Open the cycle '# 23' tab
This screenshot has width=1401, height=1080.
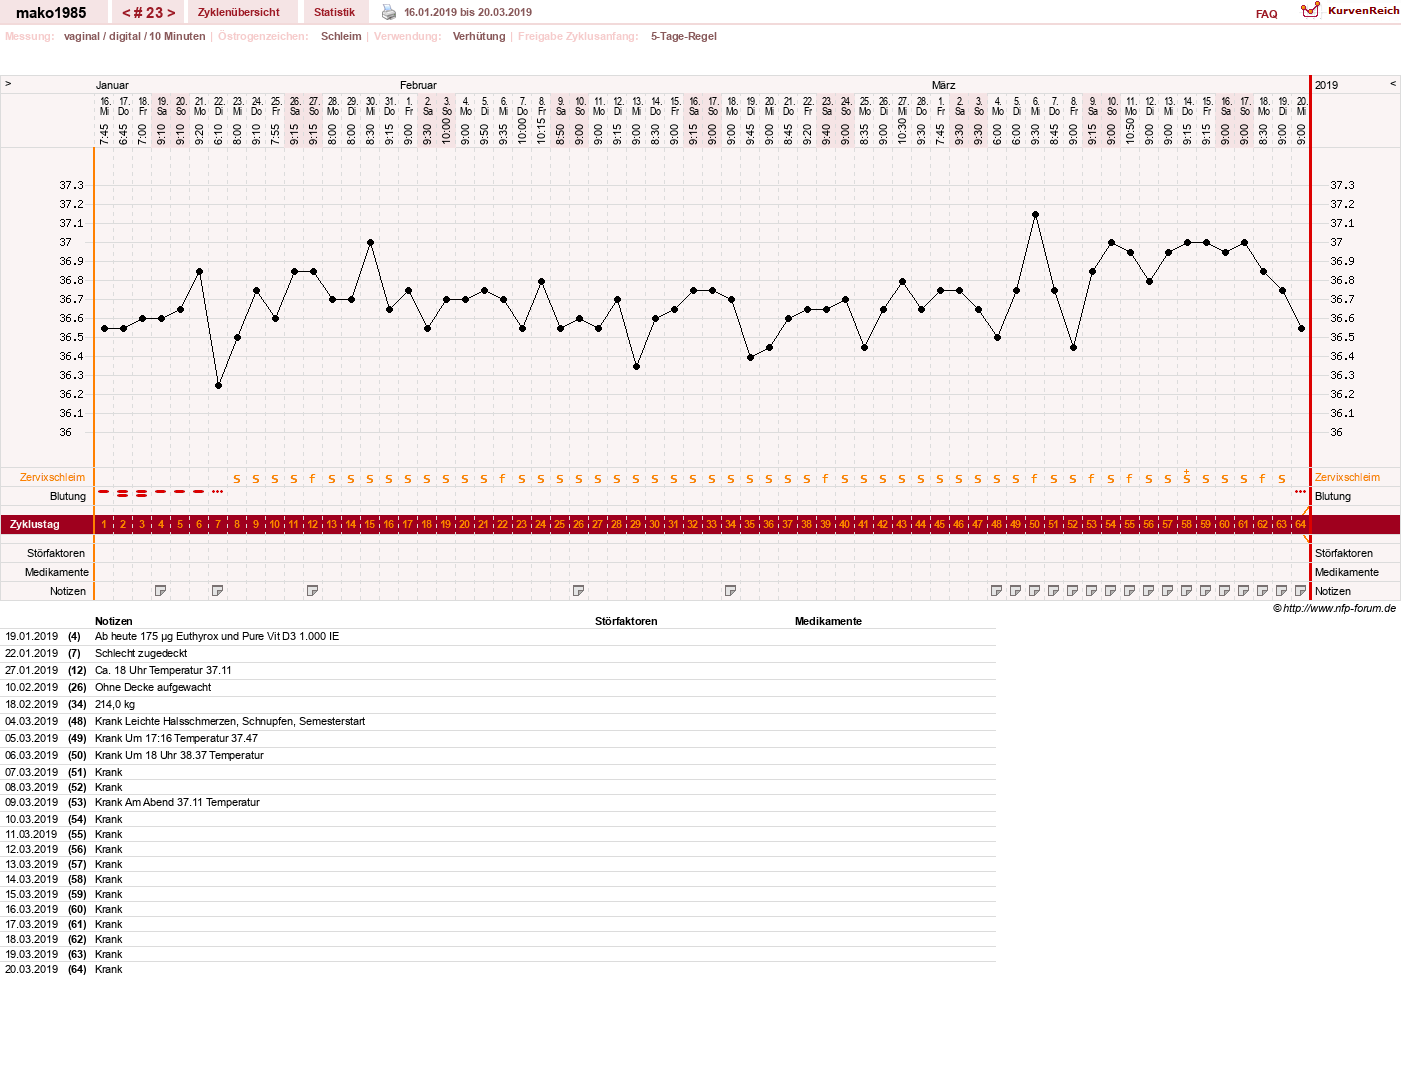coord(148,13)
